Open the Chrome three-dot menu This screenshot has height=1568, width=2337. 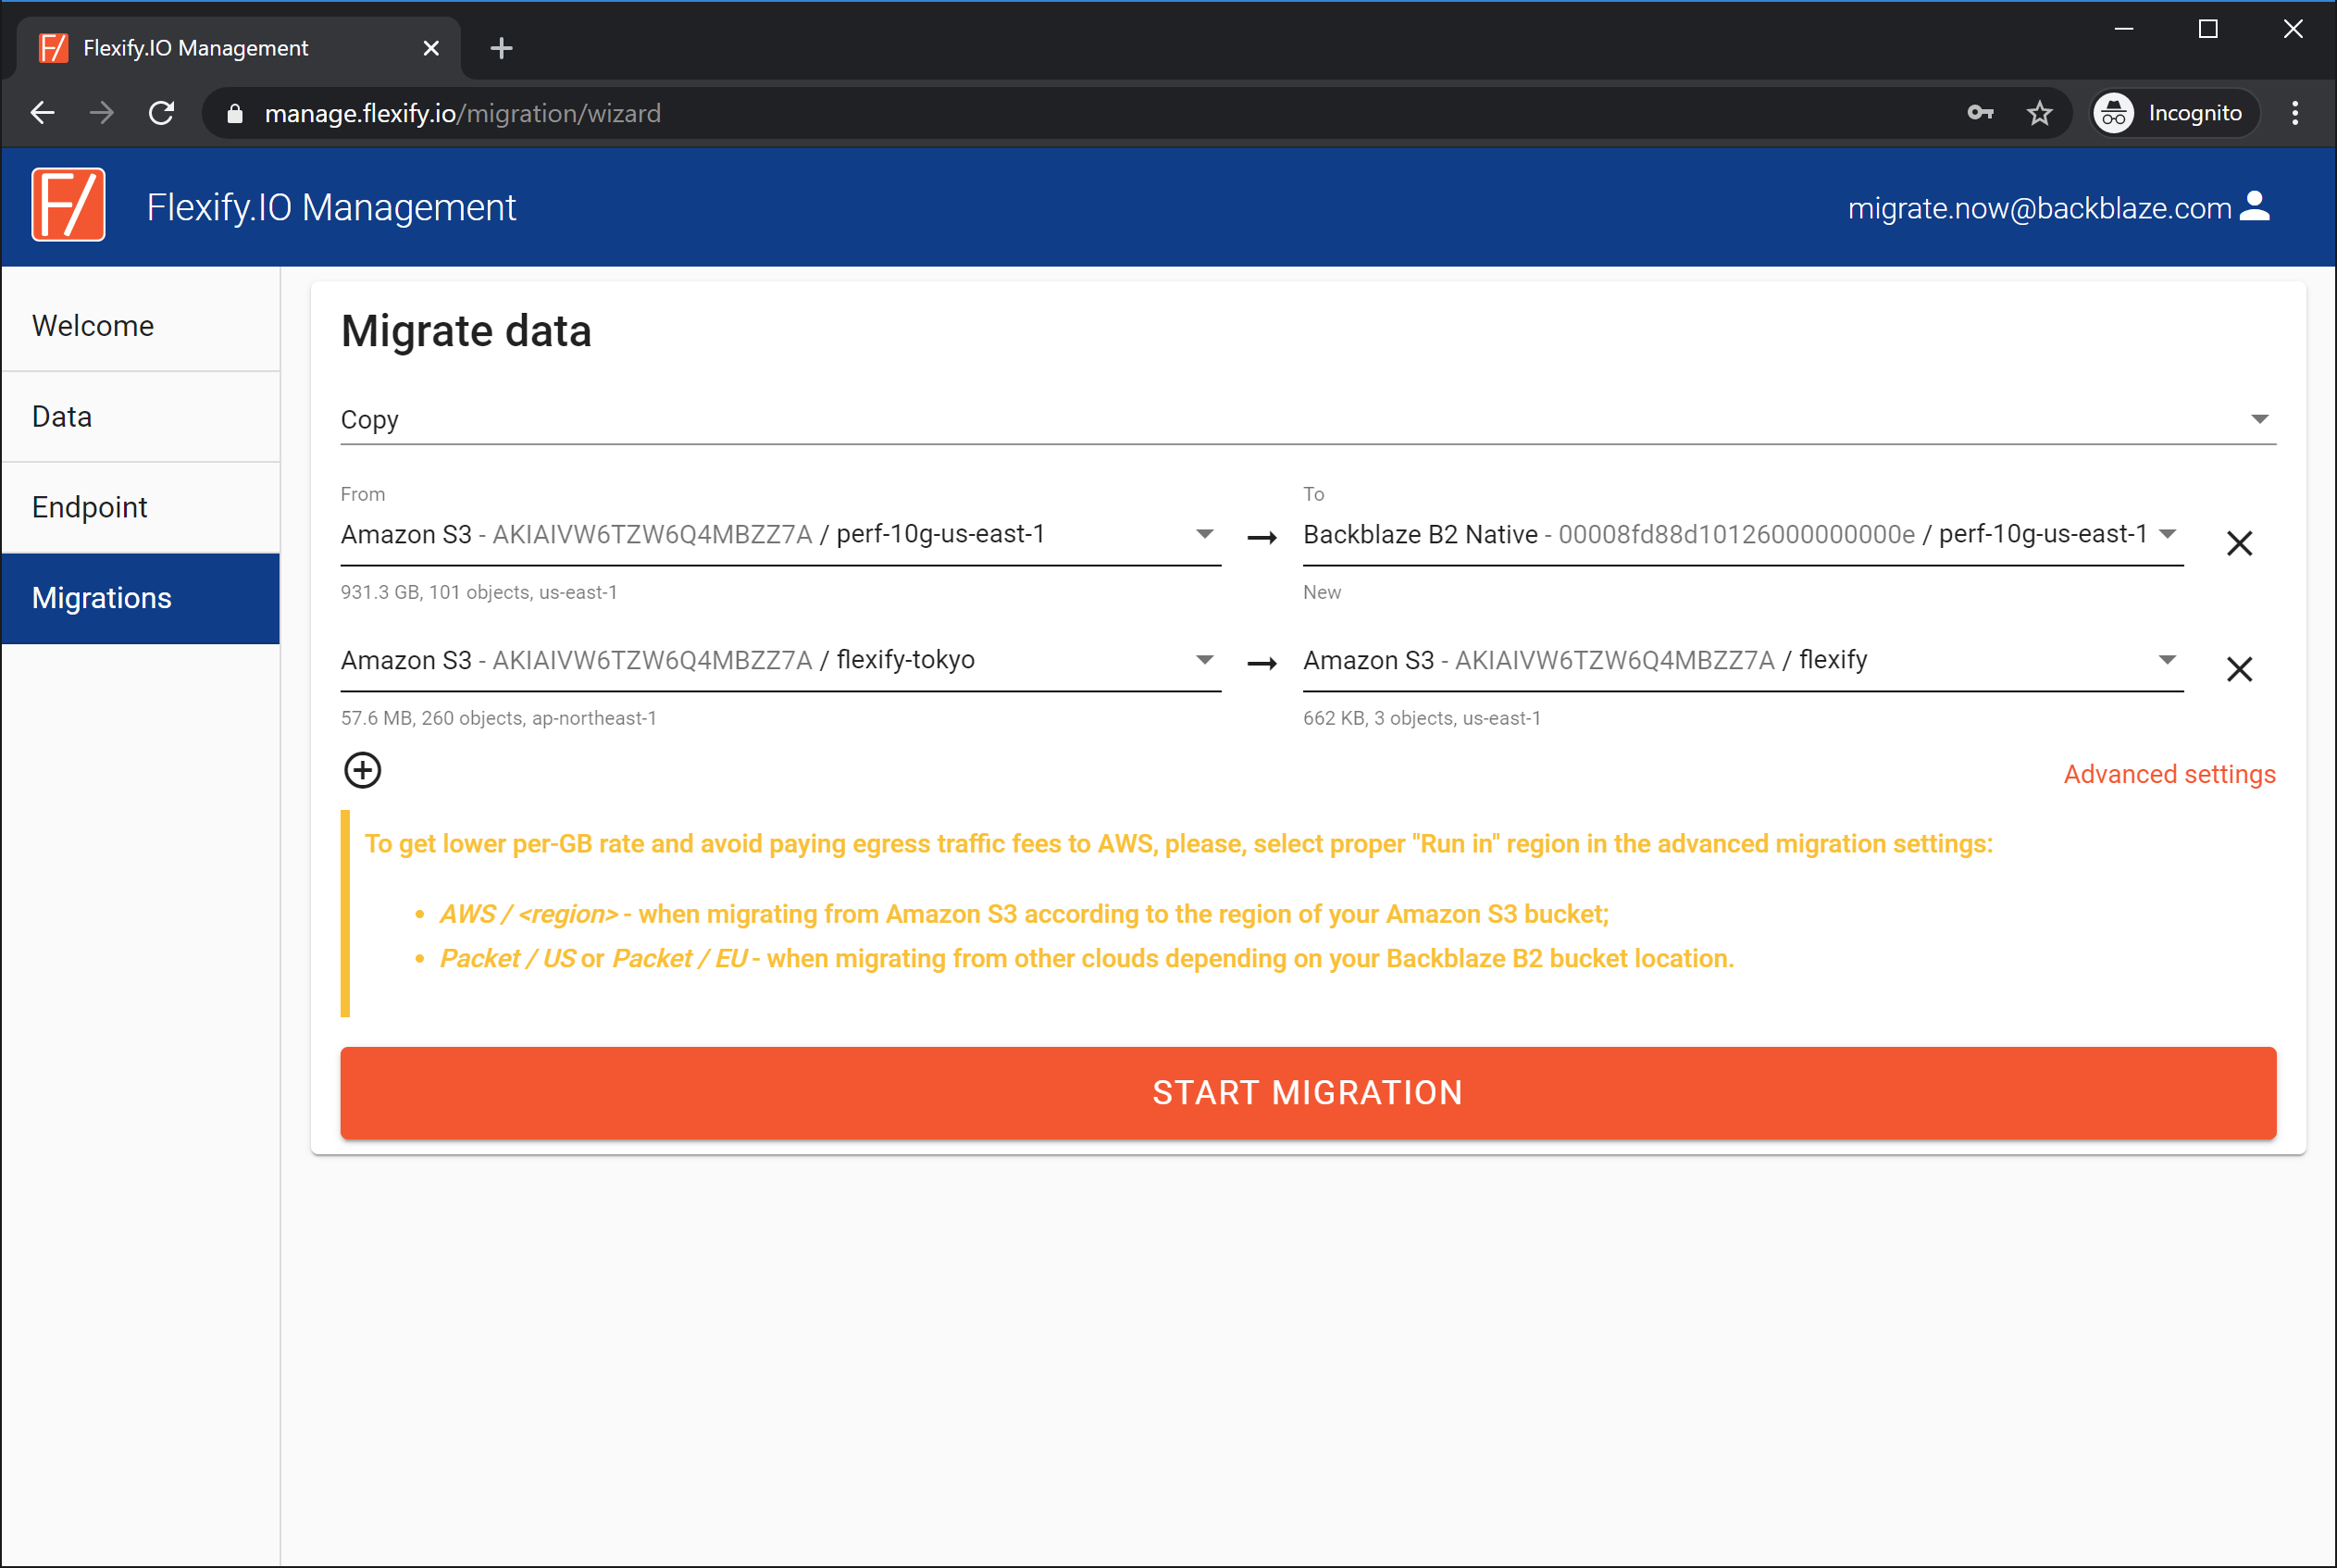(2295, 113)
